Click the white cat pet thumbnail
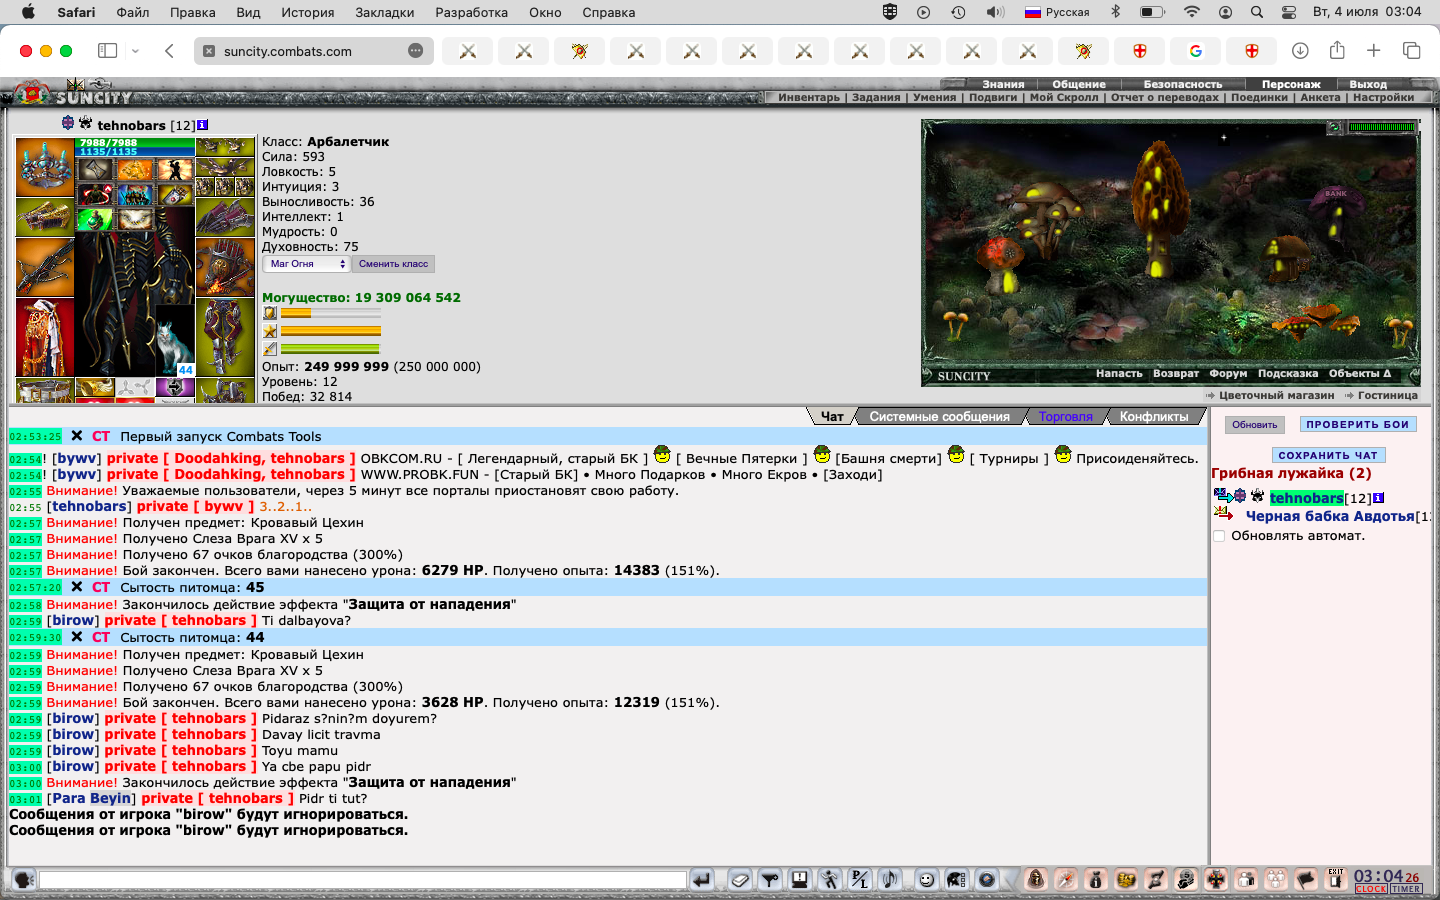 175,340
